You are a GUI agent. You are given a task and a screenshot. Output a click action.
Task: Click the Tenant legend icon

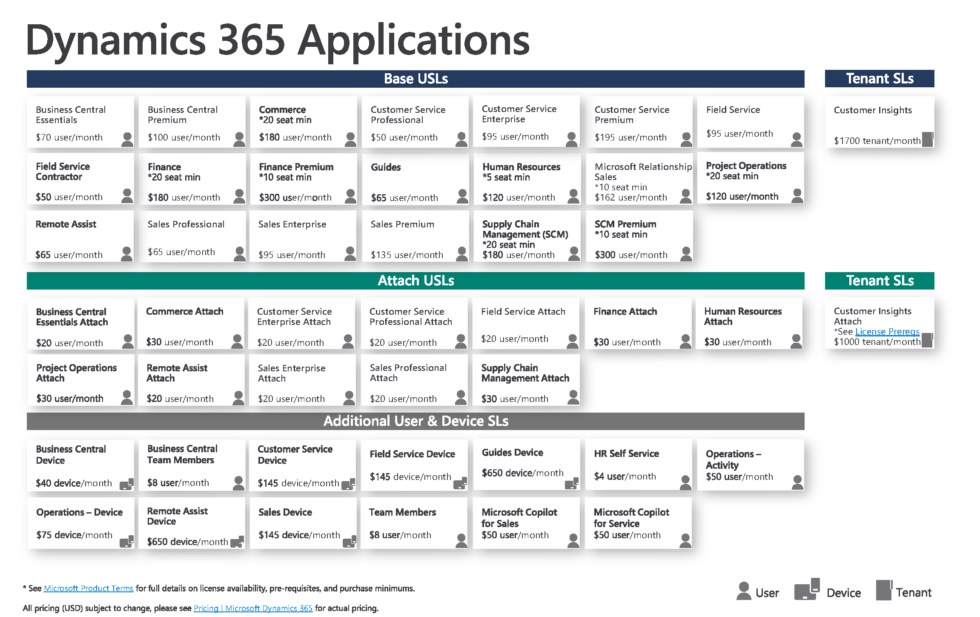pos(884,589)
